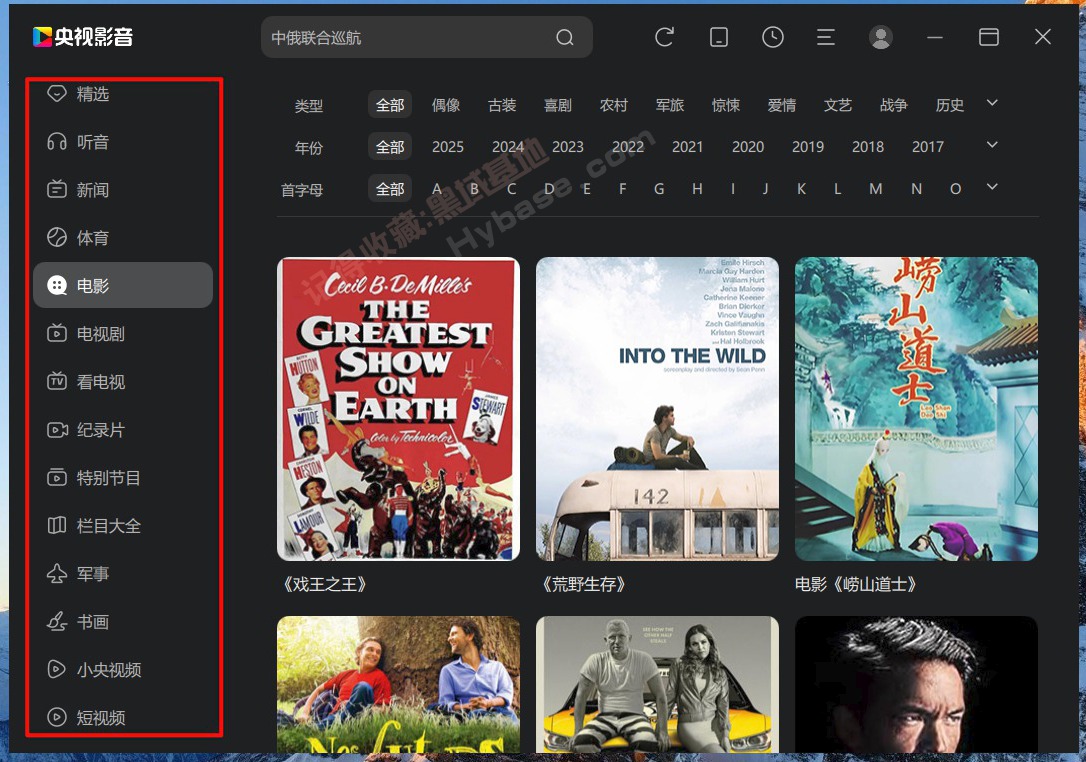Select 喜剧 genre filter
Screen dimensions: 1086x762
click(558, 105)
